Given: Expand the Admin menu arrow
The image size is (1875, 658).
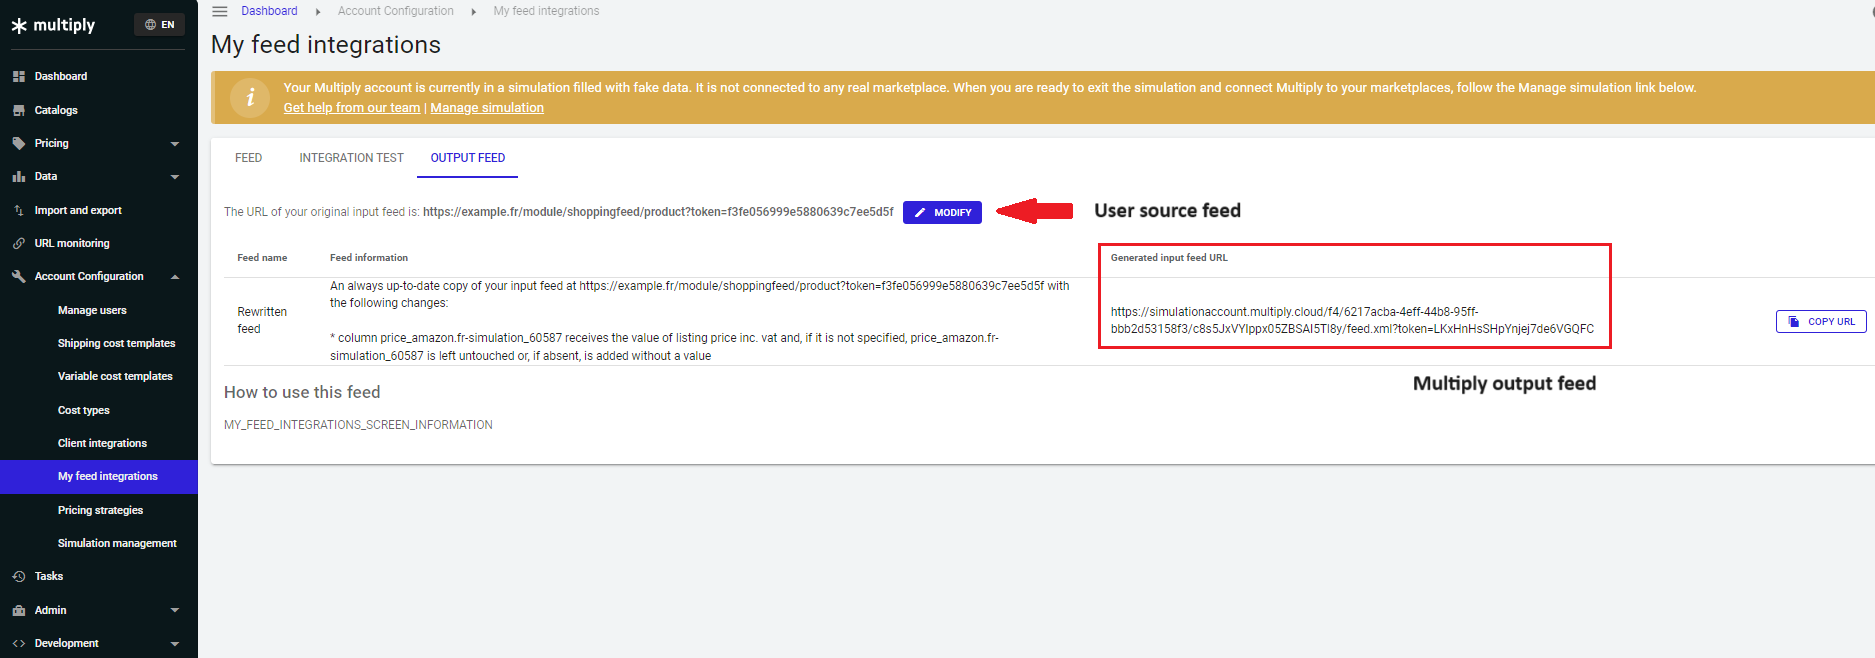Looking at the screenshot, I should pos(175,610).
